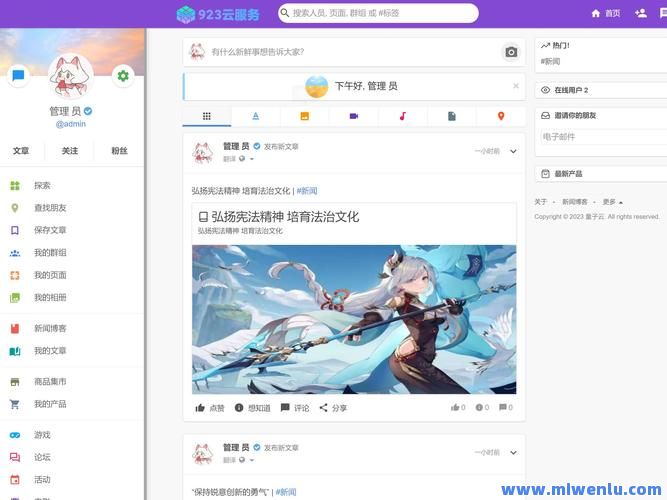Select the location pin filter icon
This screenshot has width=667, height=500.
pos(501,116)
